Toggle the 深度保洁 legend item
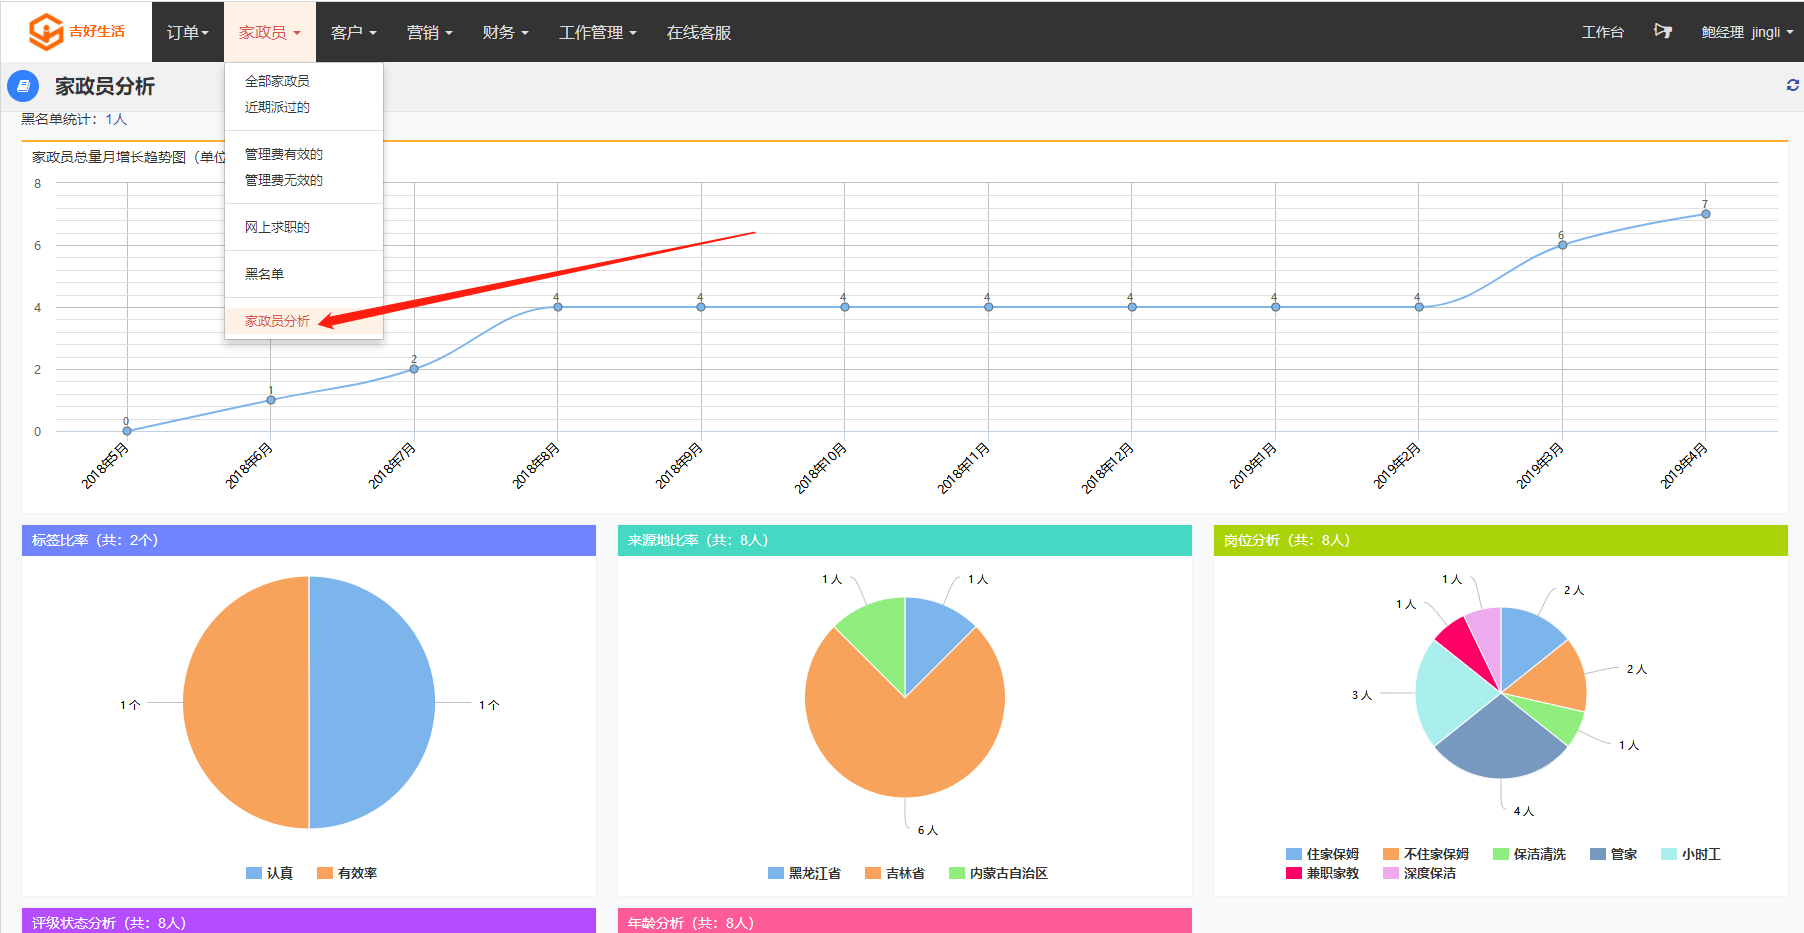 coord(1419,873)
